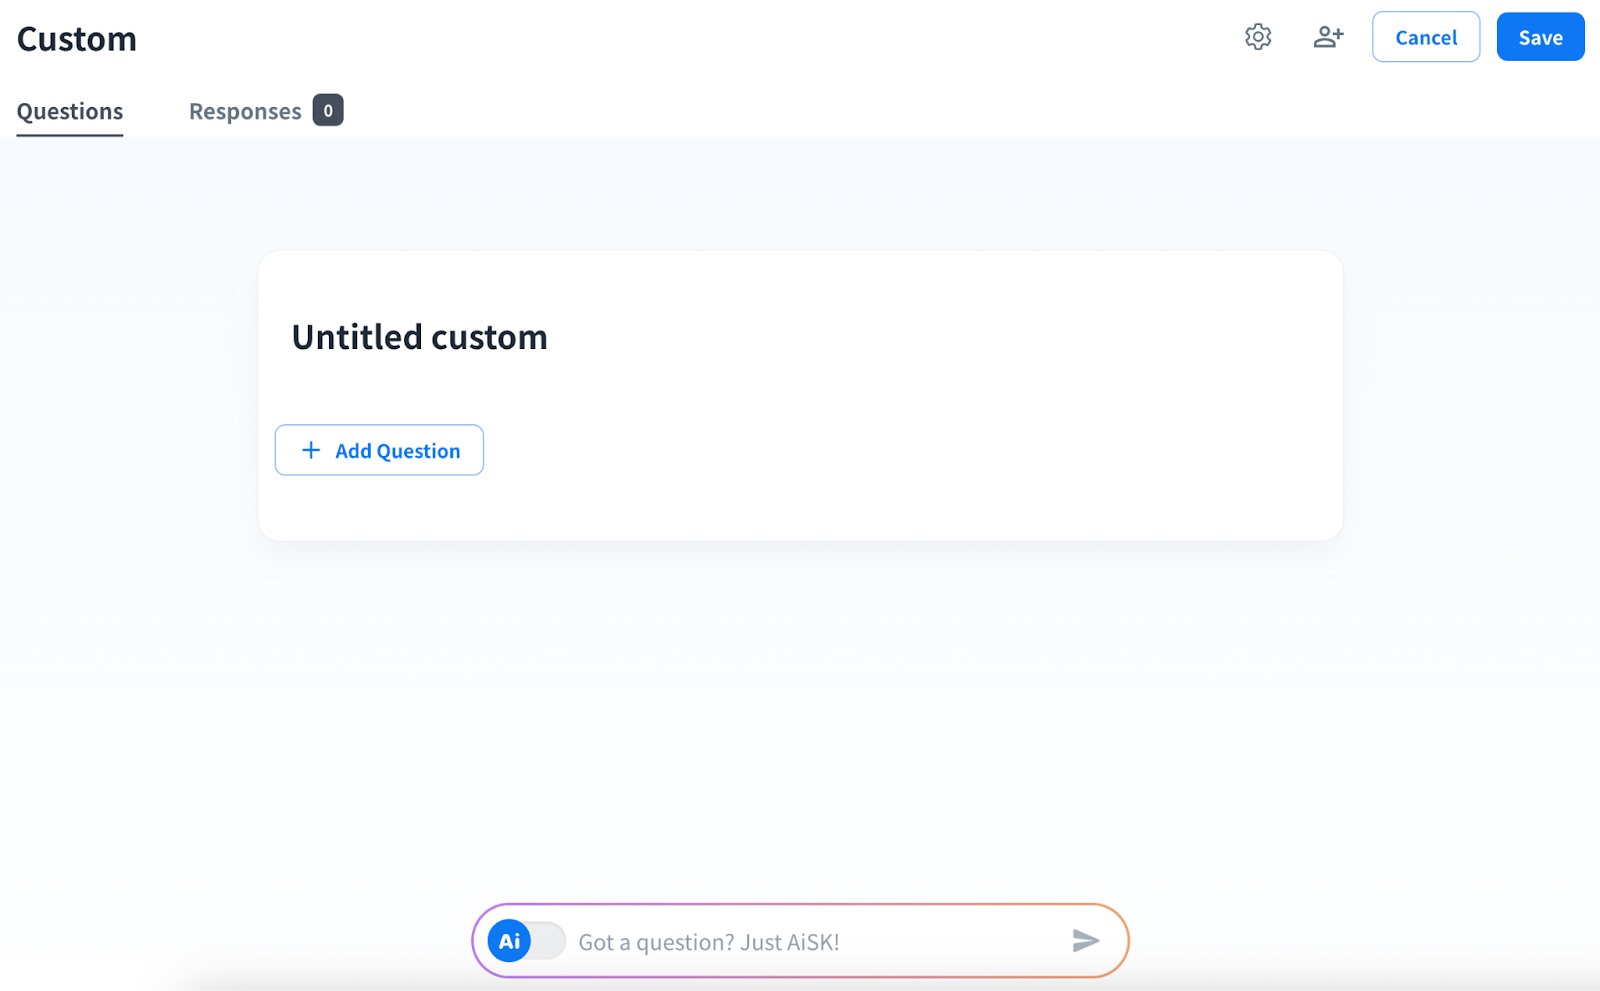This screenshot has width=1600, height=991.
Task: Open the Responses tab
Action: (245, 111)
